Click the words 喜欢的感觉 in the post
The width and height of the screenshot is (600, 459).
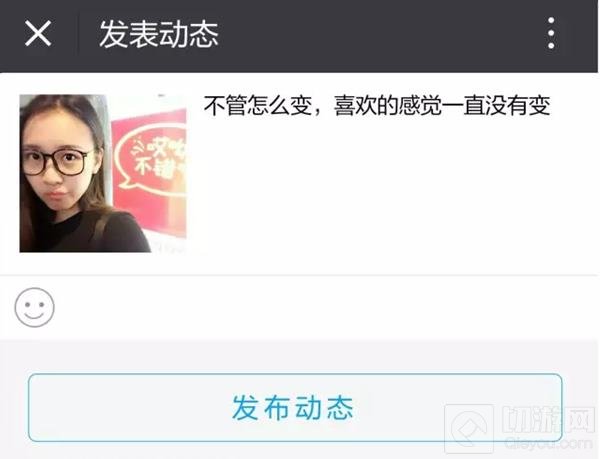pos(388,106)
